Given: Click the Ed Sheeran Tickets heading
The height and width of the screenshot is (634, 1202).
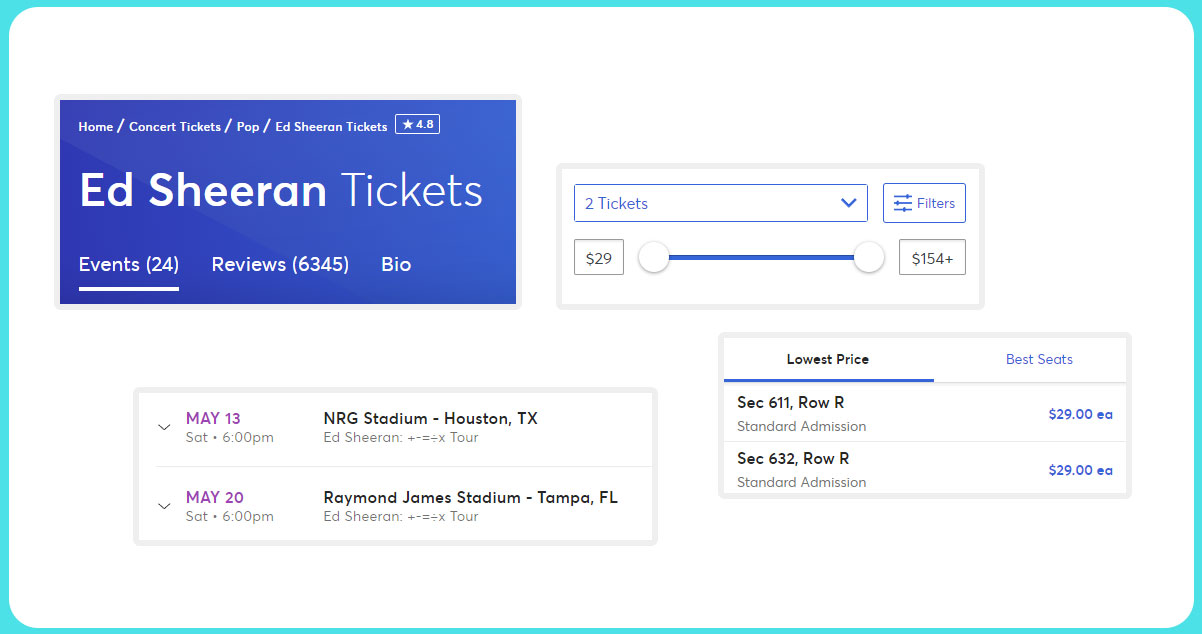Looking at the screenshot, I should pos(281,190).
